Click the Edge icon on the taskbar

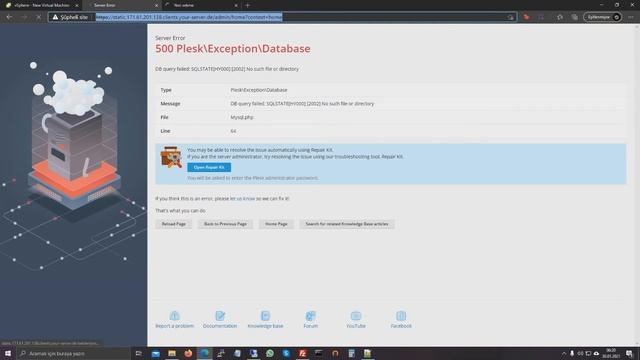pyautogui.click(x=204, y=353)
